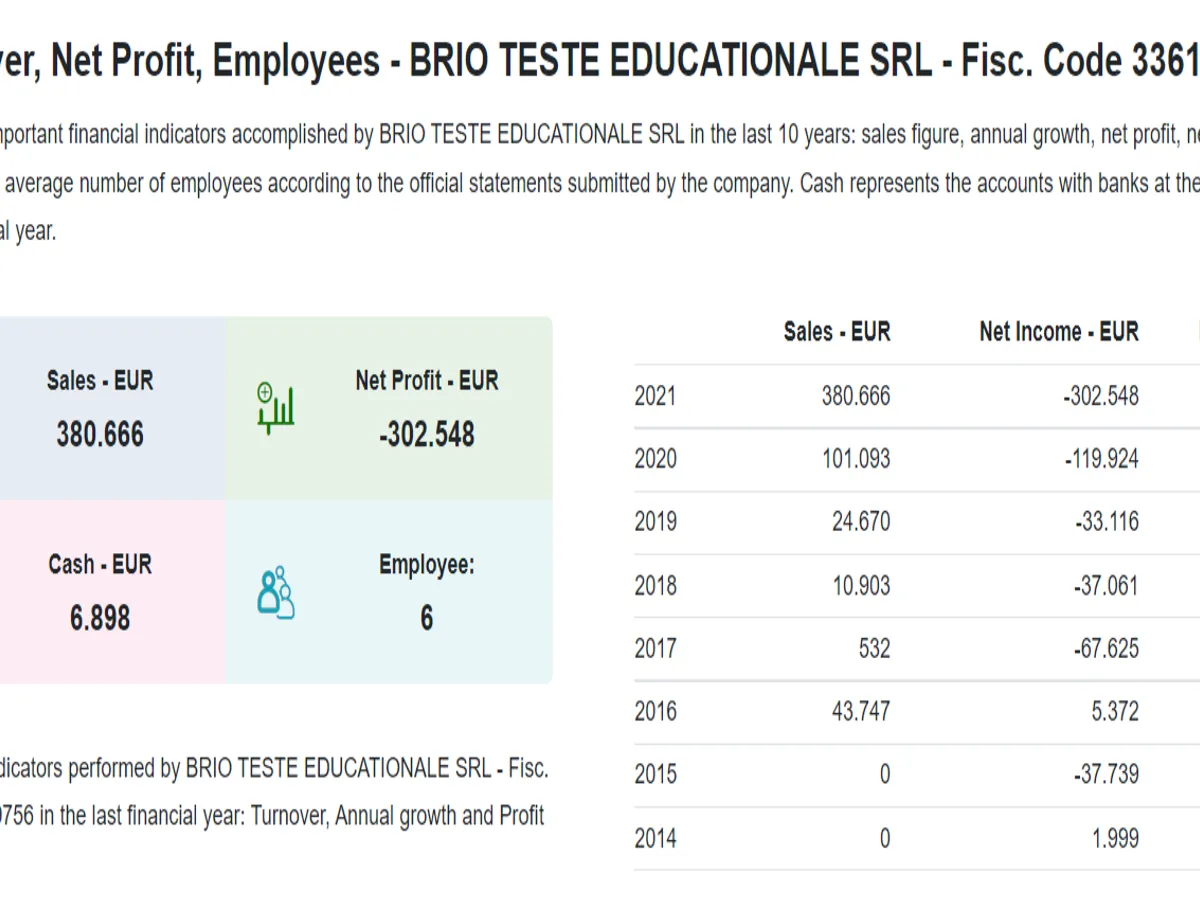Click the Sales - EUR table column header
The height and width of the screenshot is (900, 1200).
coord(836,332)
